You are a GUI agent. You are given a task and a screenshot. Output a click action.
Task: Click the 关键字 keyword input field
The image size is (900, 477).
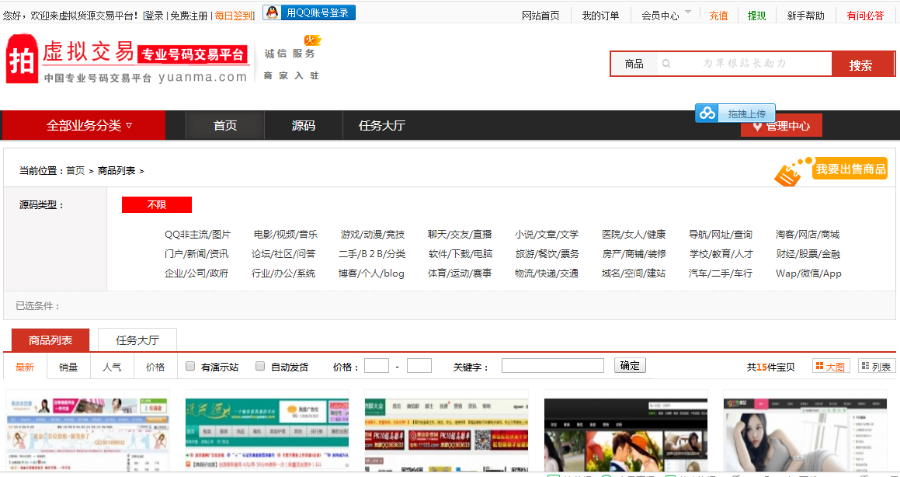coord(552,366)
